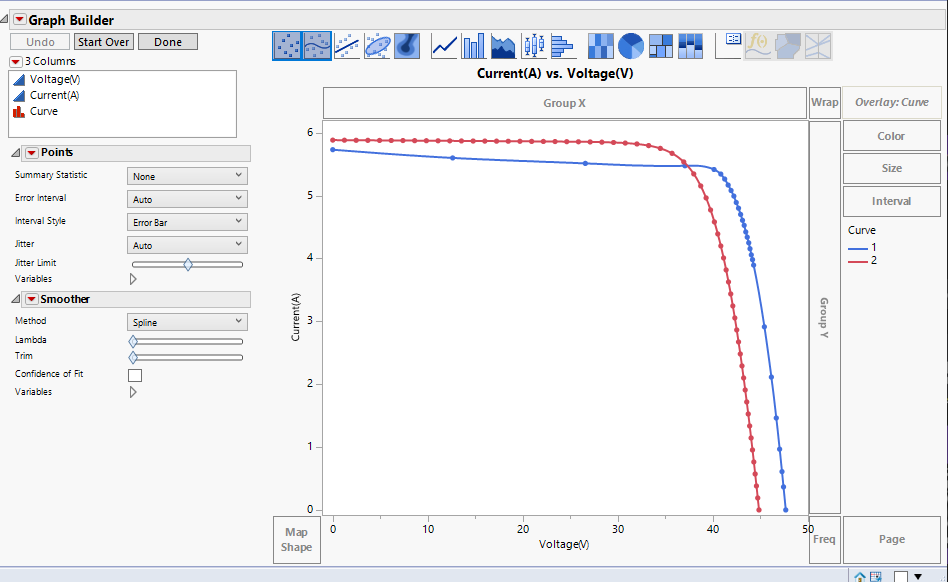Expand Variables under Smoother section

tap(133, 392)
